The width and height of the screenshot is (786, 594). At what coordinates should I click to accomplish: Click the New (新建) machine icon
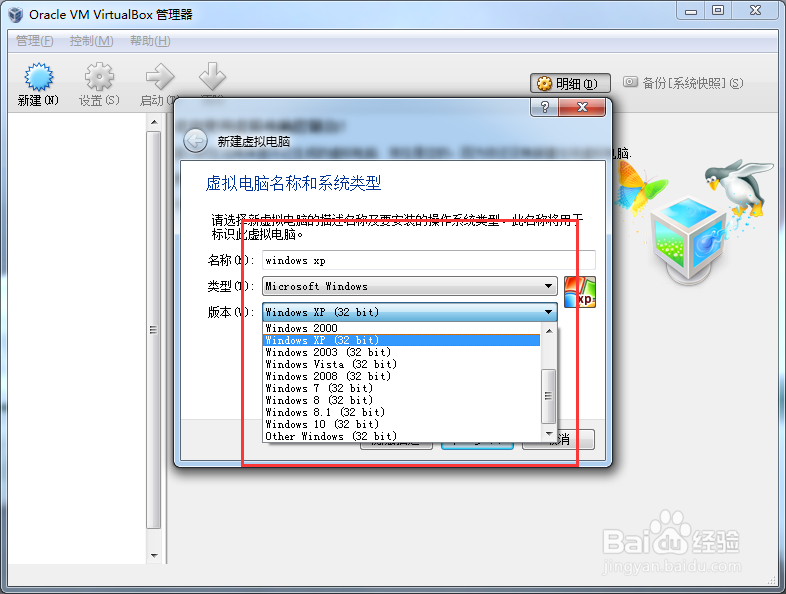tap(39, 78)
